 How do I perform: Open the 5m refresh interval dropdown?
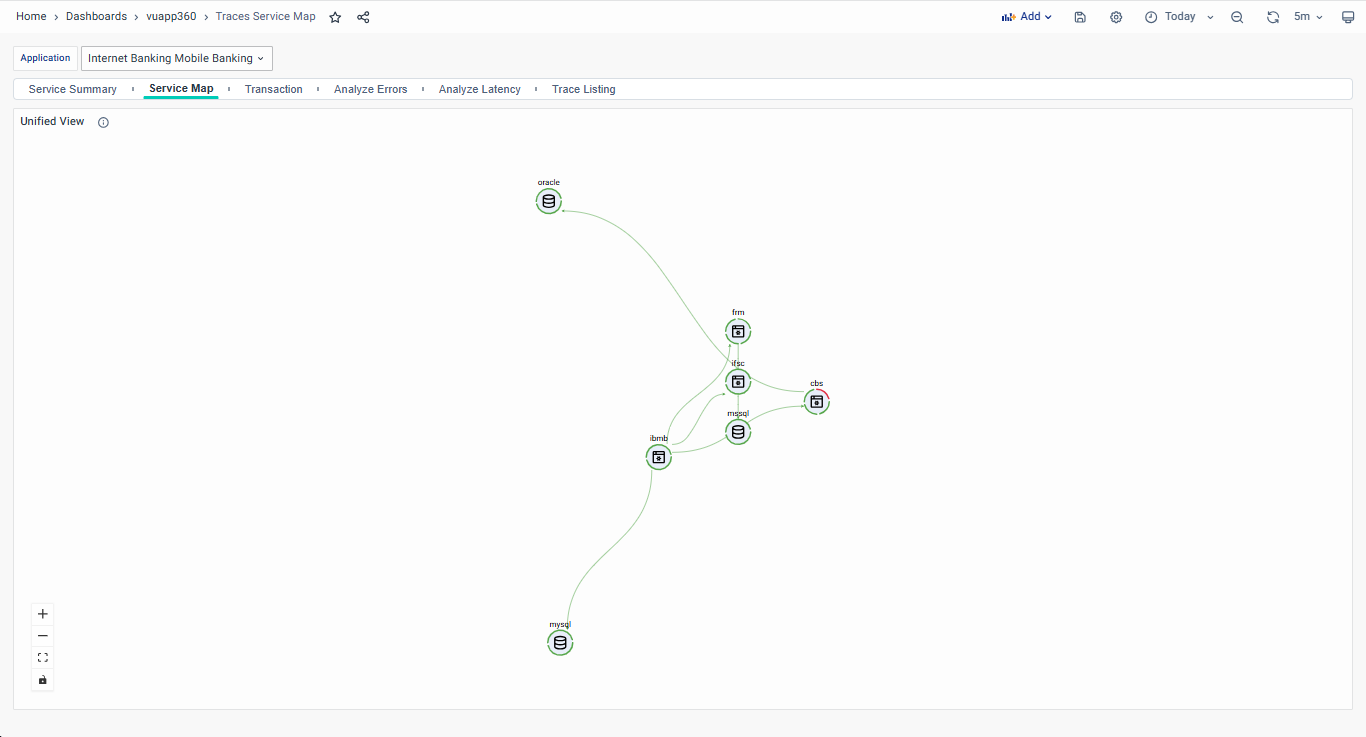tap(1308, 17)
